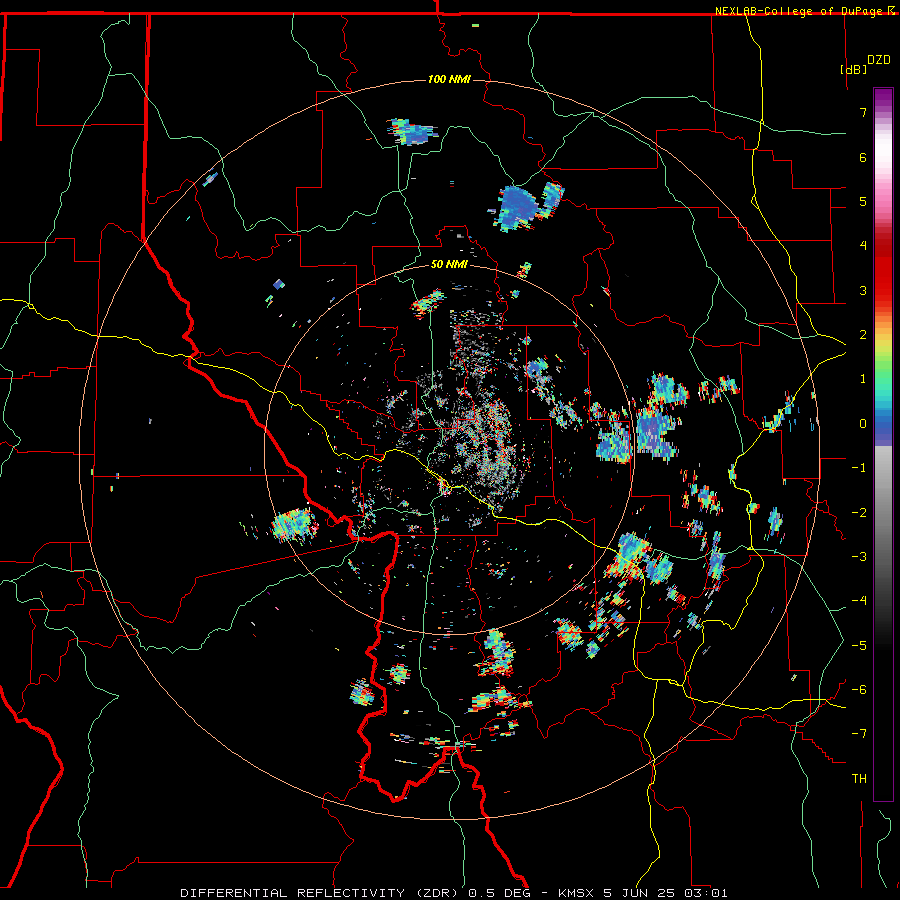
Task: Click the DZD legend title
Action: (x=879, y=60)
